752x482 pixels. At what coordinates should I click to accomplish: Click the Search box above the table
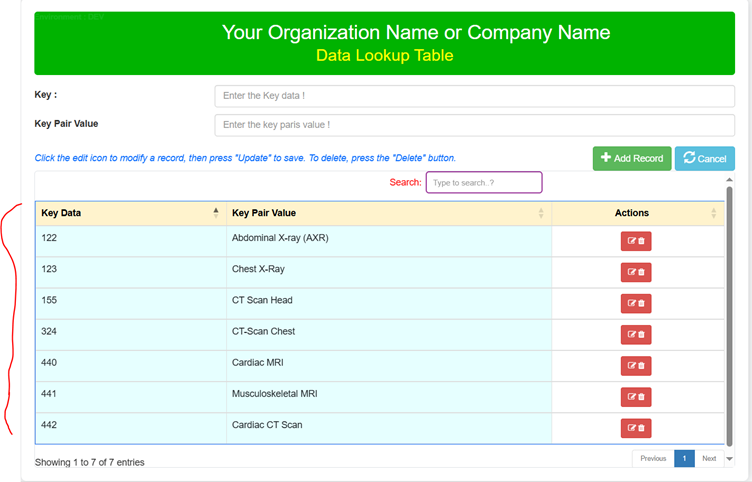pos(484,183)
